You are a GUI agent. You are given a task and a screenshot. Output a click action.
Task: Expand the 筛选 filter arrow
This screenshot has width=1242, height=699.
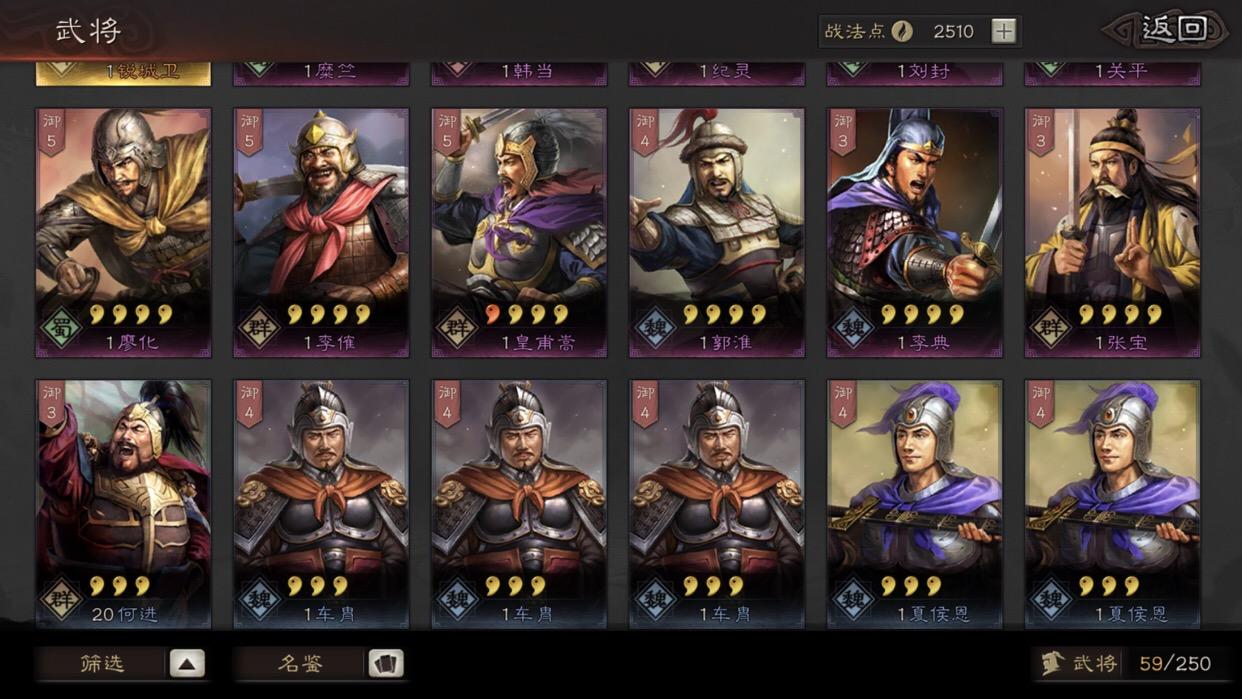[x=187, y=663]
